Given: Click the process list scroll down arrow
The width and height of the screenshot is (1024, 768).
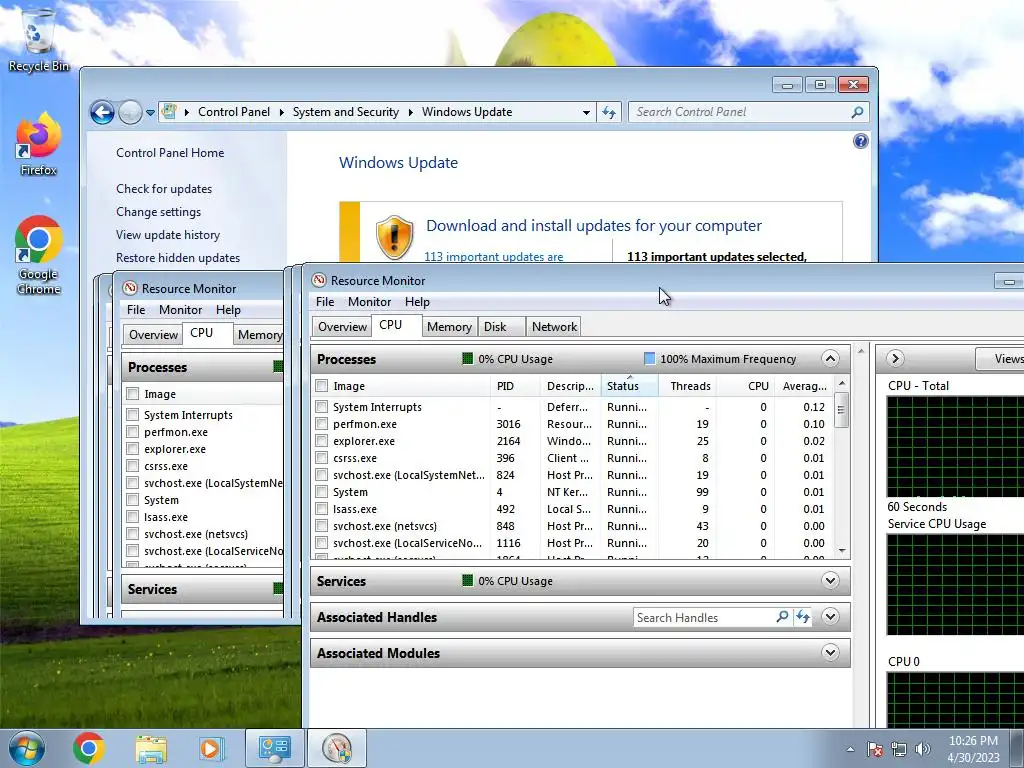Looking at the screenshot, I should pyautogui.click(x=842, y=551).
